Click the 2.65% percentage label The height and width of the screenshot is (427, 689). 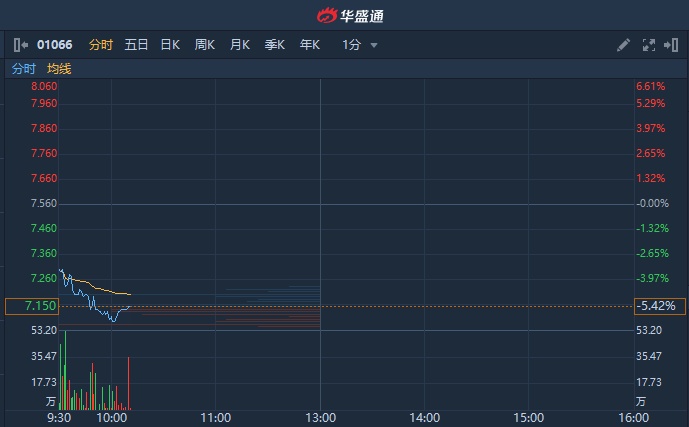tap(650, 154)
